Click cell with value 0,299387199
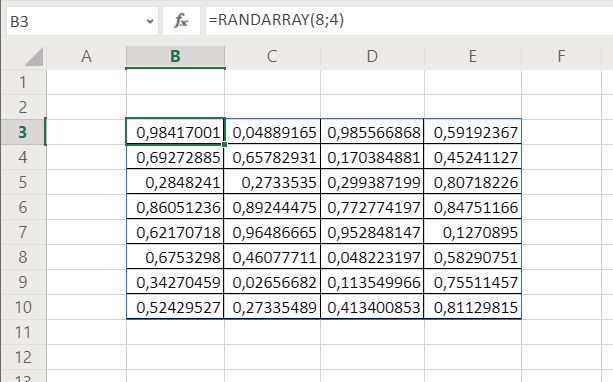This screenshot has height=382, width=613. 372,182
